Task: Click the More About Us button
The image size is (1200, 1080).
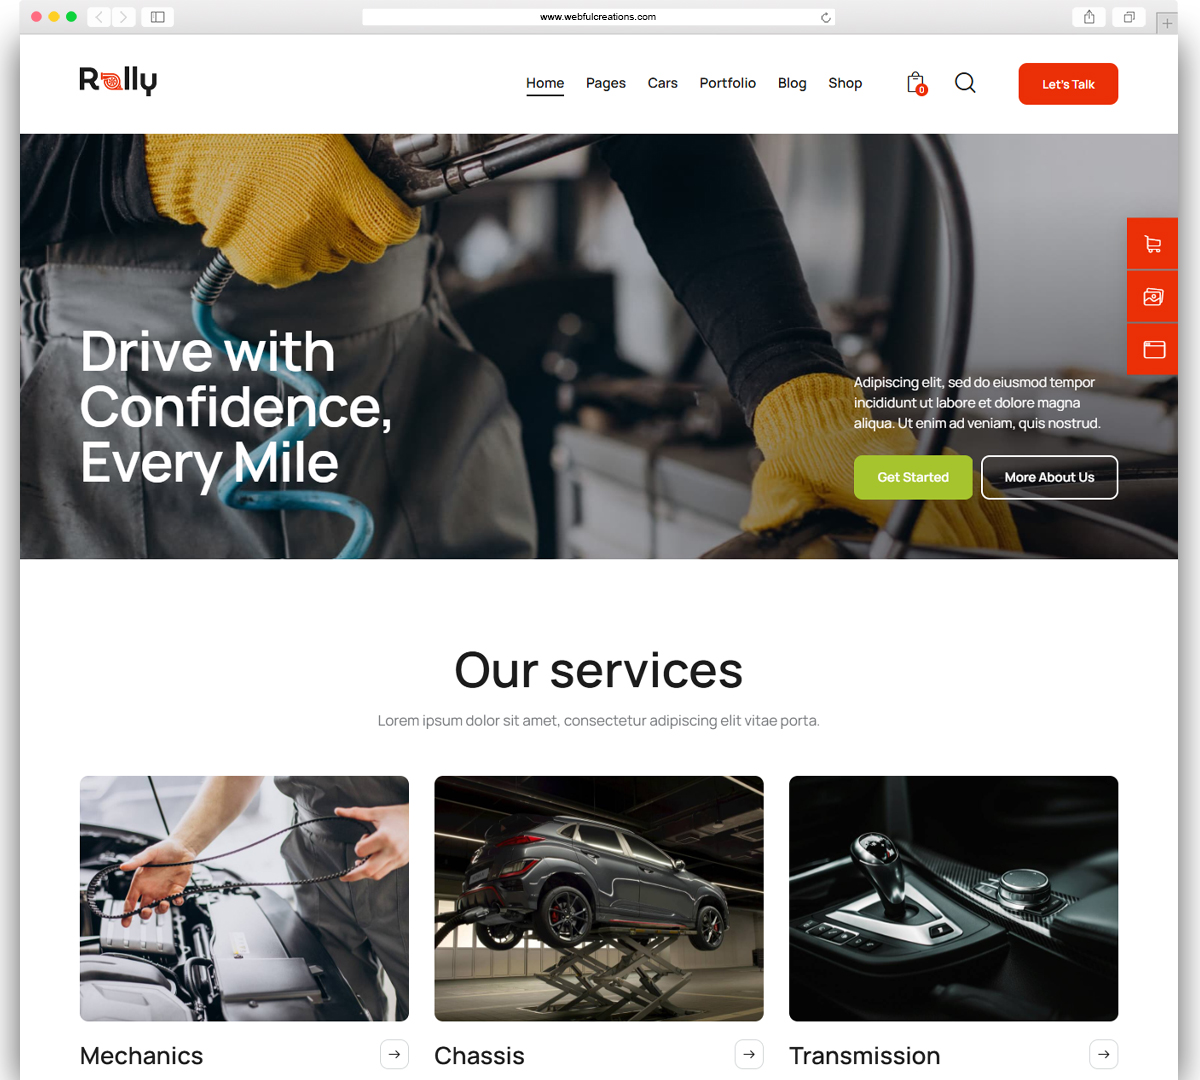Action: click(1049, 477)
